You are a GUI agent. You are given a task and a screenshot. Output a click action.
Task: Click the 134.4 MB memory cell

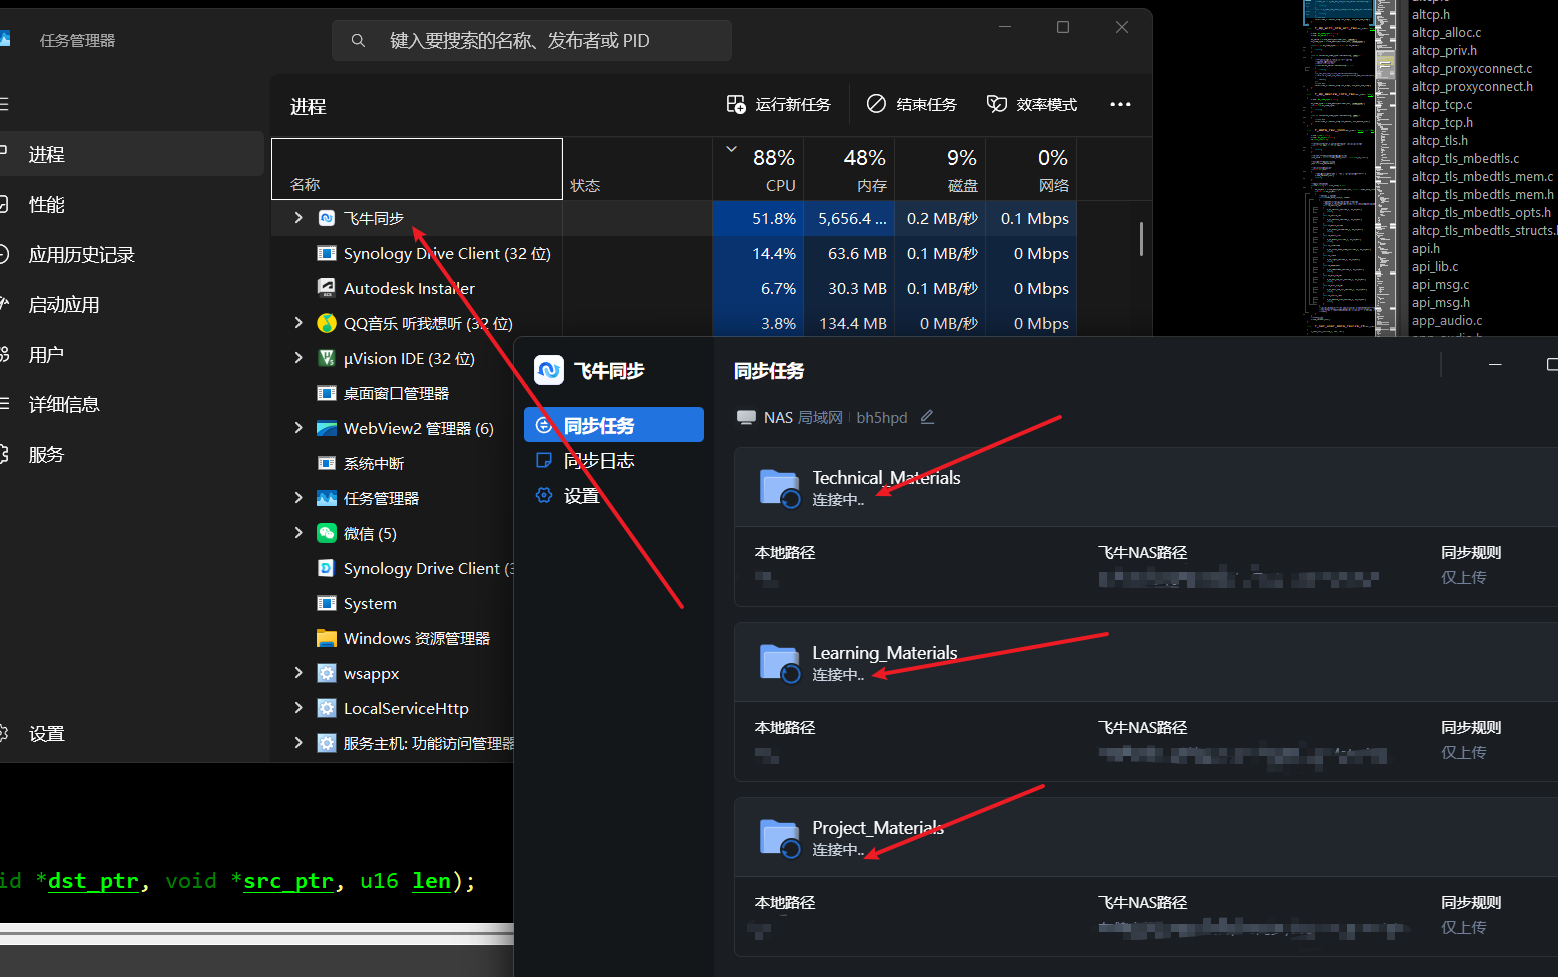pos(849,323)
